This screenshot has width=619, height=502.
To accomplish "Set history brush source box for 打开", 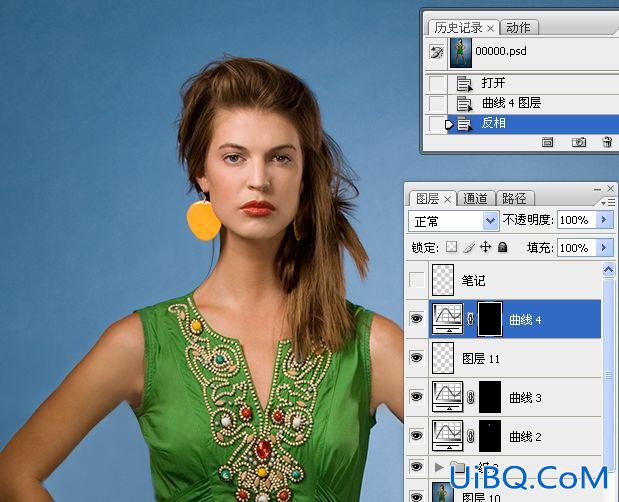I will click(x=437, y=83).
